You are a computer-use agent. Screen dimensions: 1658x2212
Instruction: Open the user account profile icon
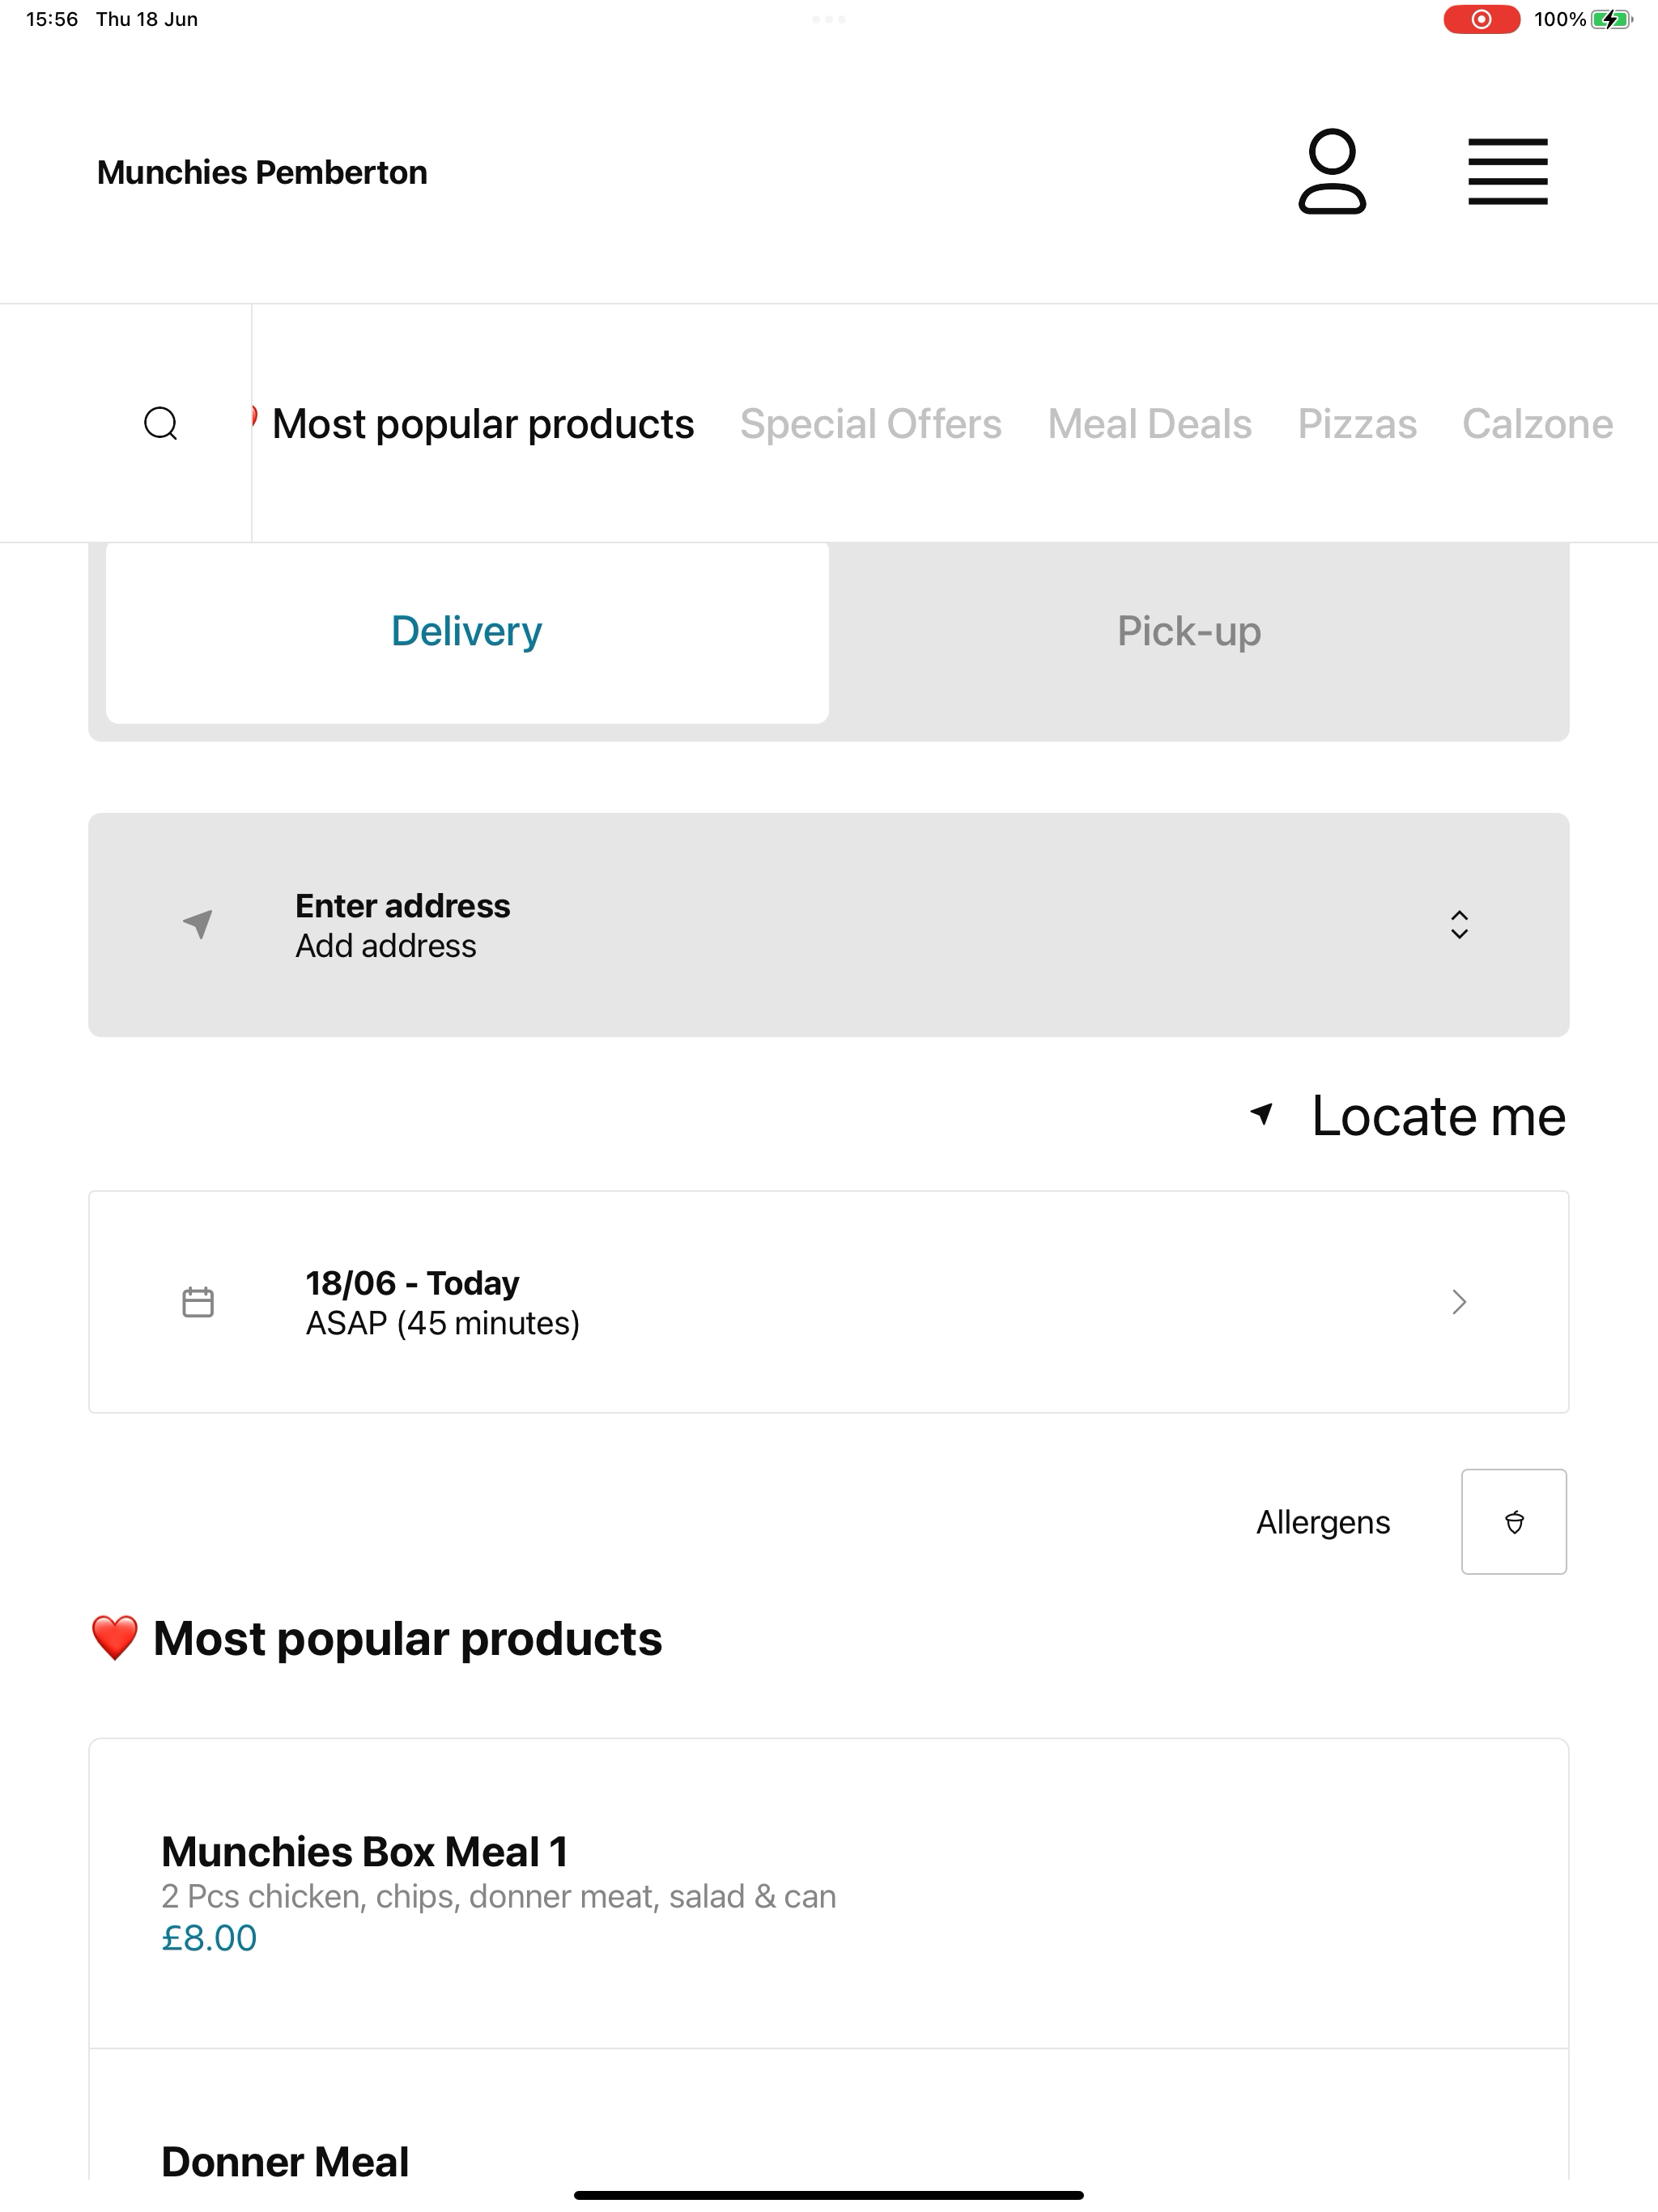click(x=1332, y=171)
